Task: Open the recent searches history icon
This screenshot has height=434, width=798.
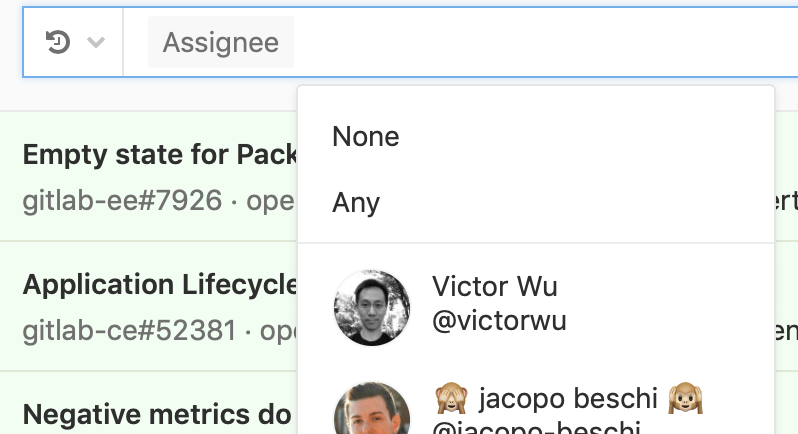Action: (x=58, y=42)
